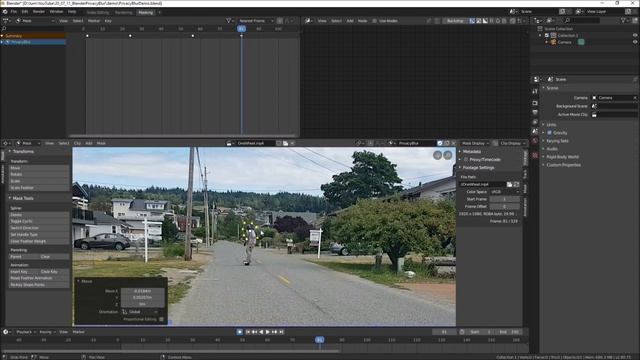Toggle Collection visibility eye in outliner
This screenshot has height=360, width=640.
click(635, 36)
